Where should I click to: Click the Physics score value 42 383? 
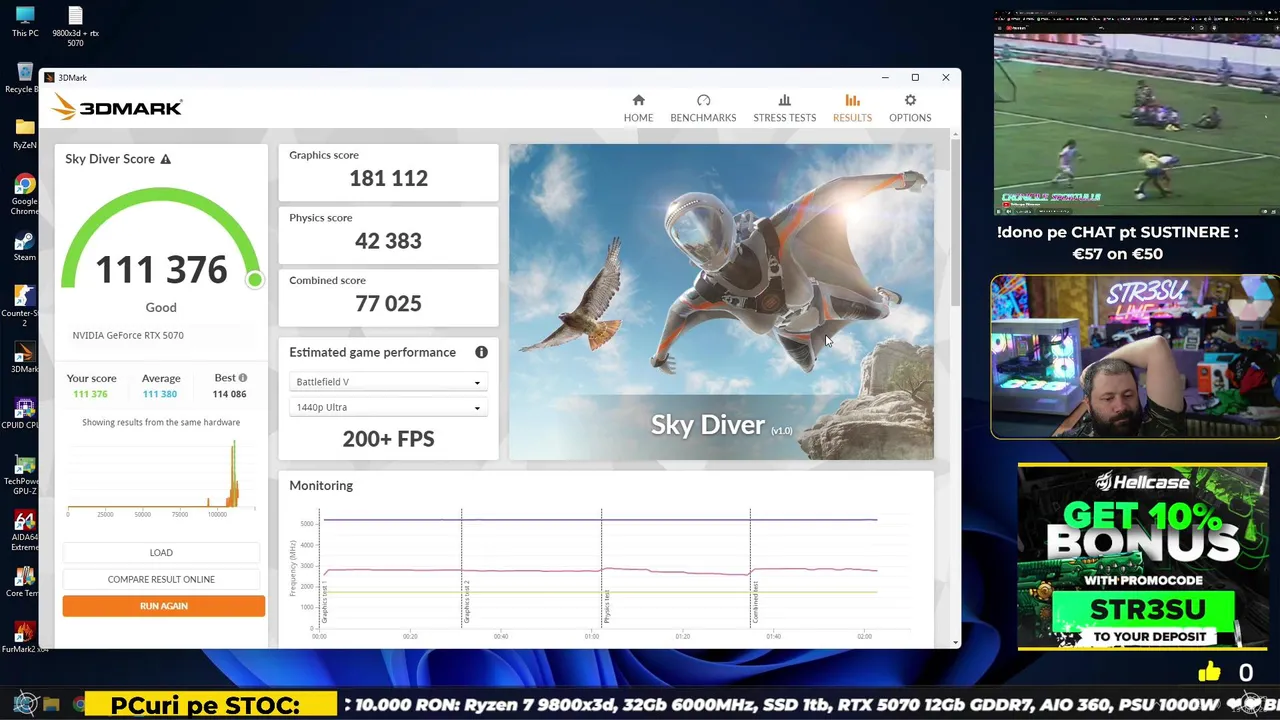click(388, 241)
